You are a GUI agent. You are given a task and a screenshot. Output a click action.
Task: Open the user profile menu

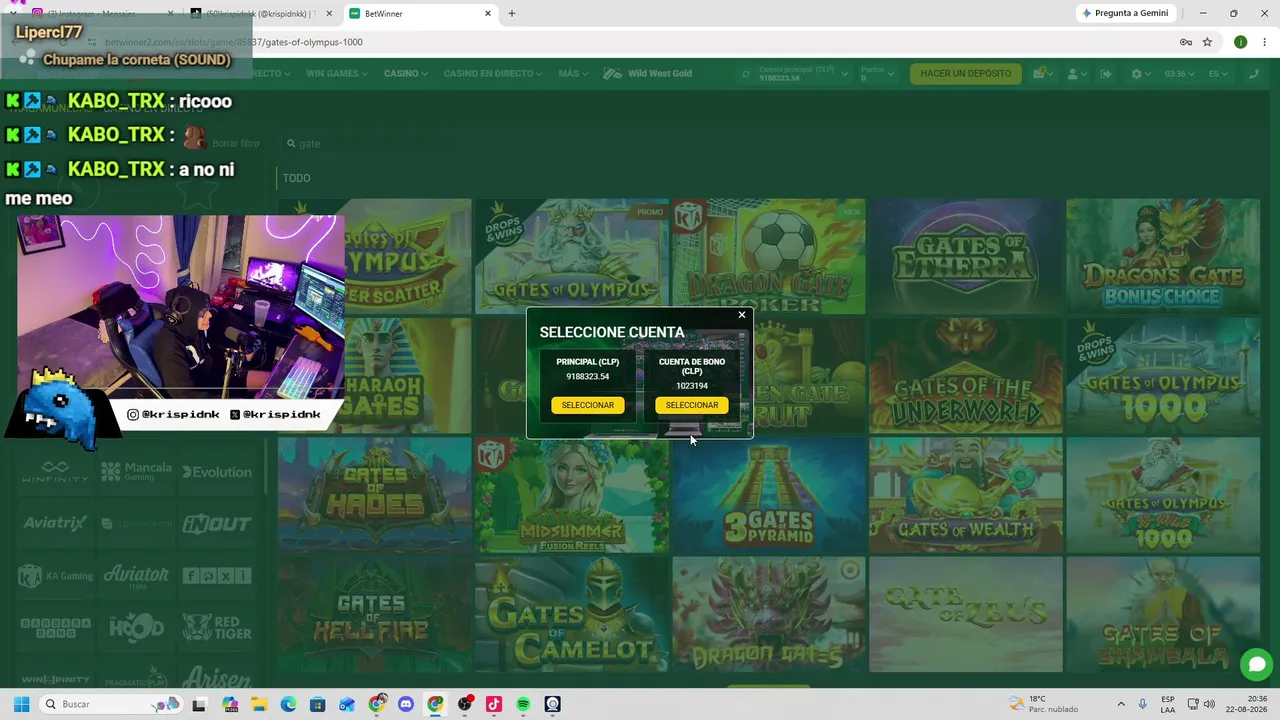pyautogui.click(x=1078, y=74)
